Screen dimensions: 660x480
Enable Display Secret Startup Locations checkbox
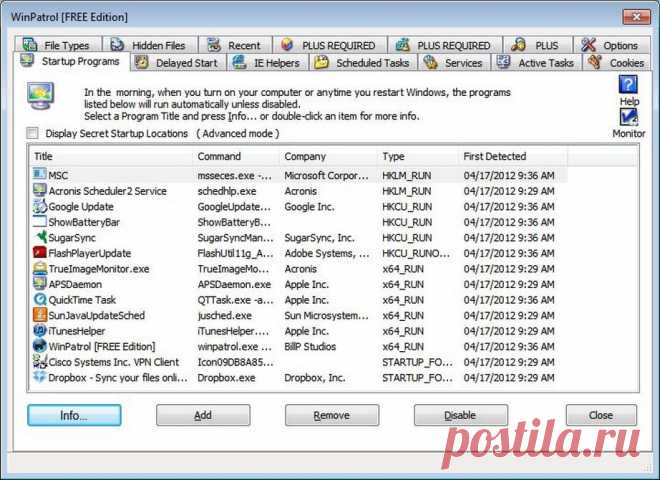32,133
